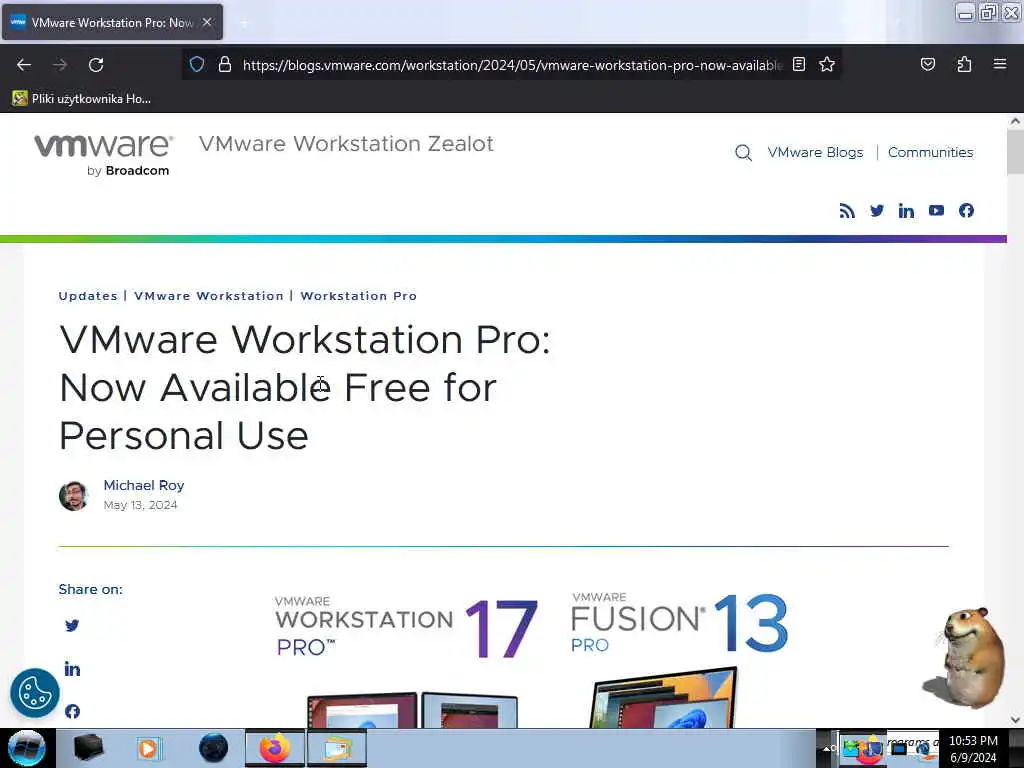Open author Michael Roy's profile
This screenshot has width=1024, height=768.
coord(144,485)
